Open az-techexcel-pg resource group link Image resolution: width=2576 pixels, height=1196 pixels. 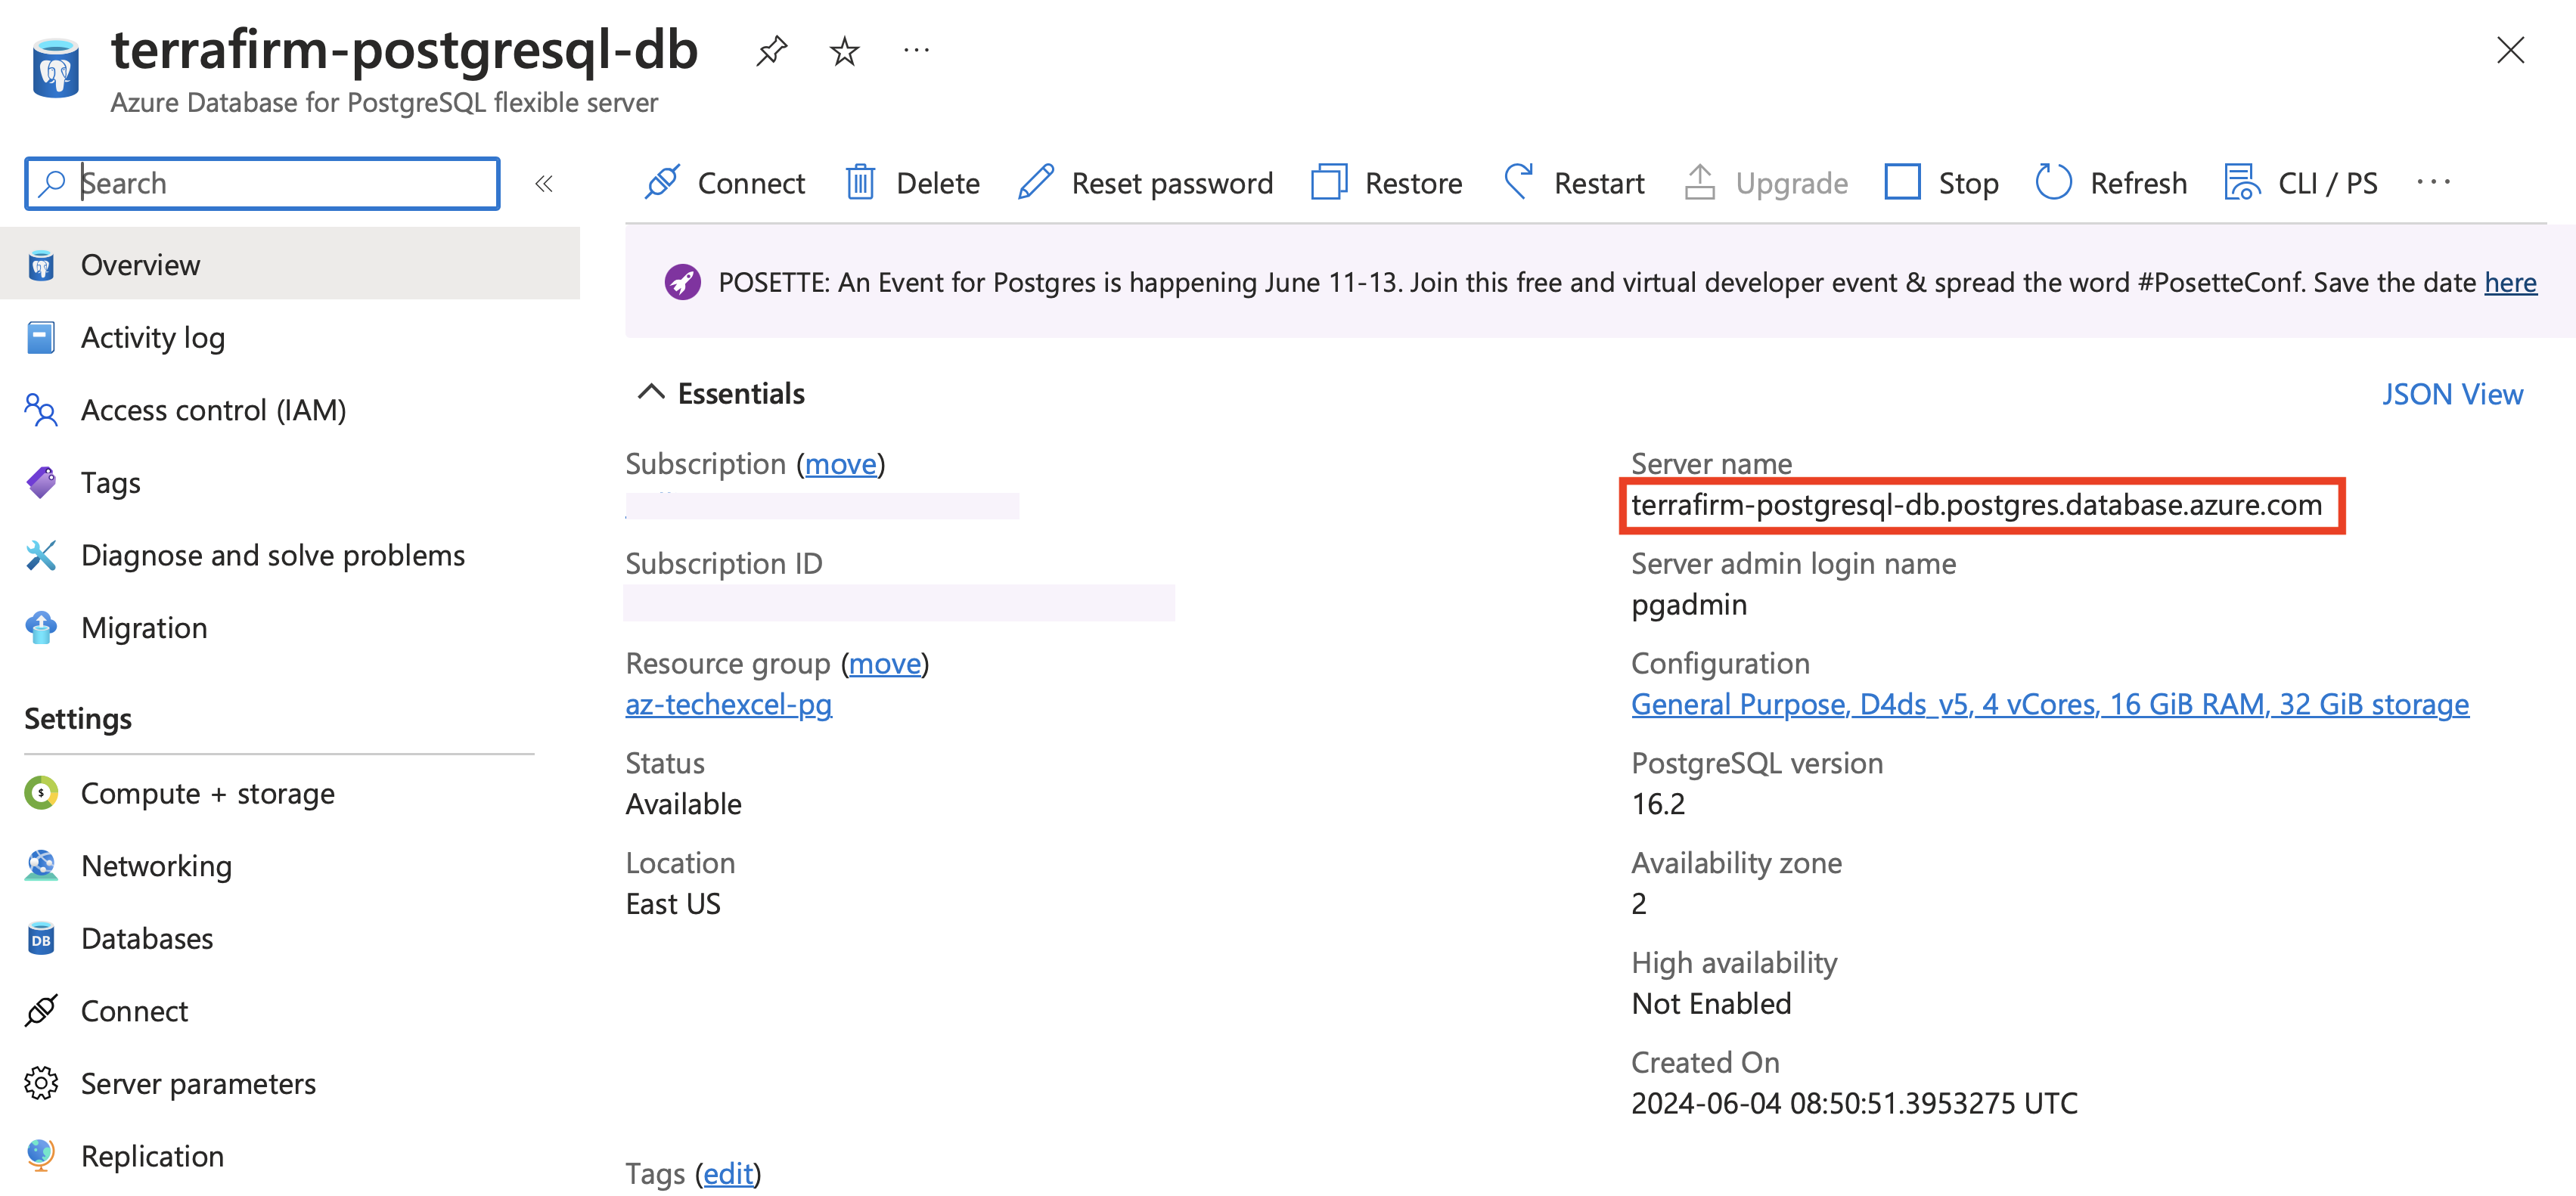tap(728, 705)
